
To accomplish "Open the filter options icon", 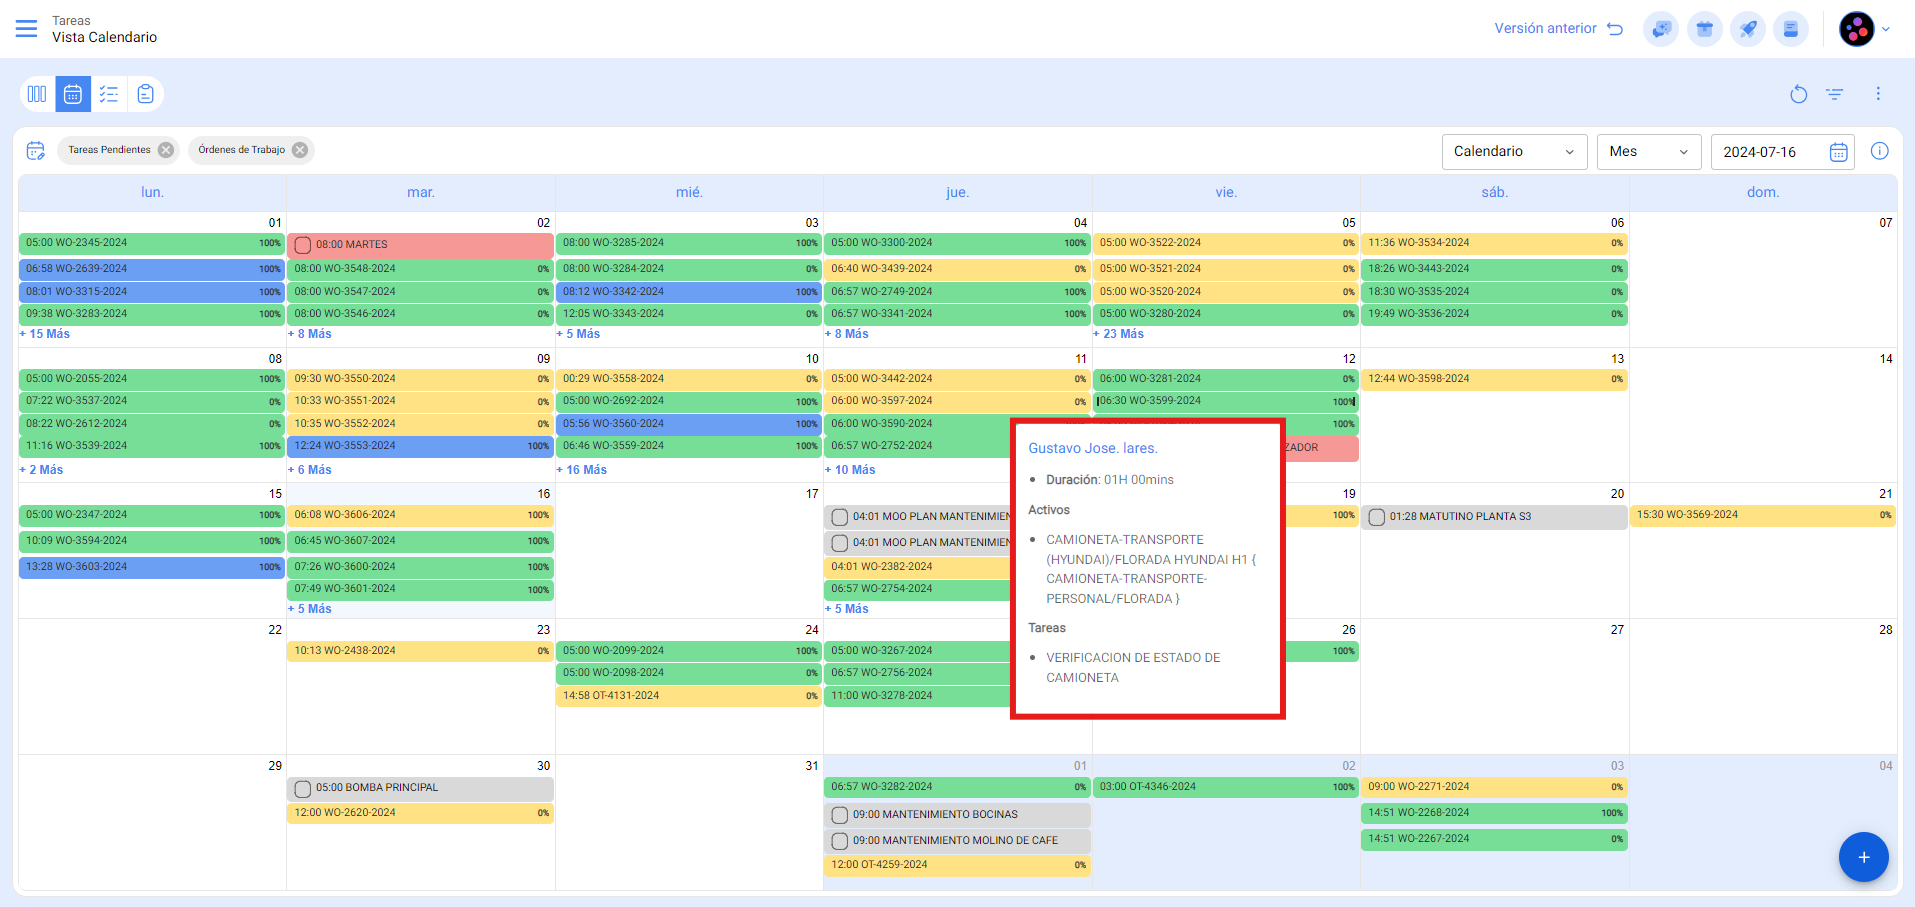I will 1834,94.
